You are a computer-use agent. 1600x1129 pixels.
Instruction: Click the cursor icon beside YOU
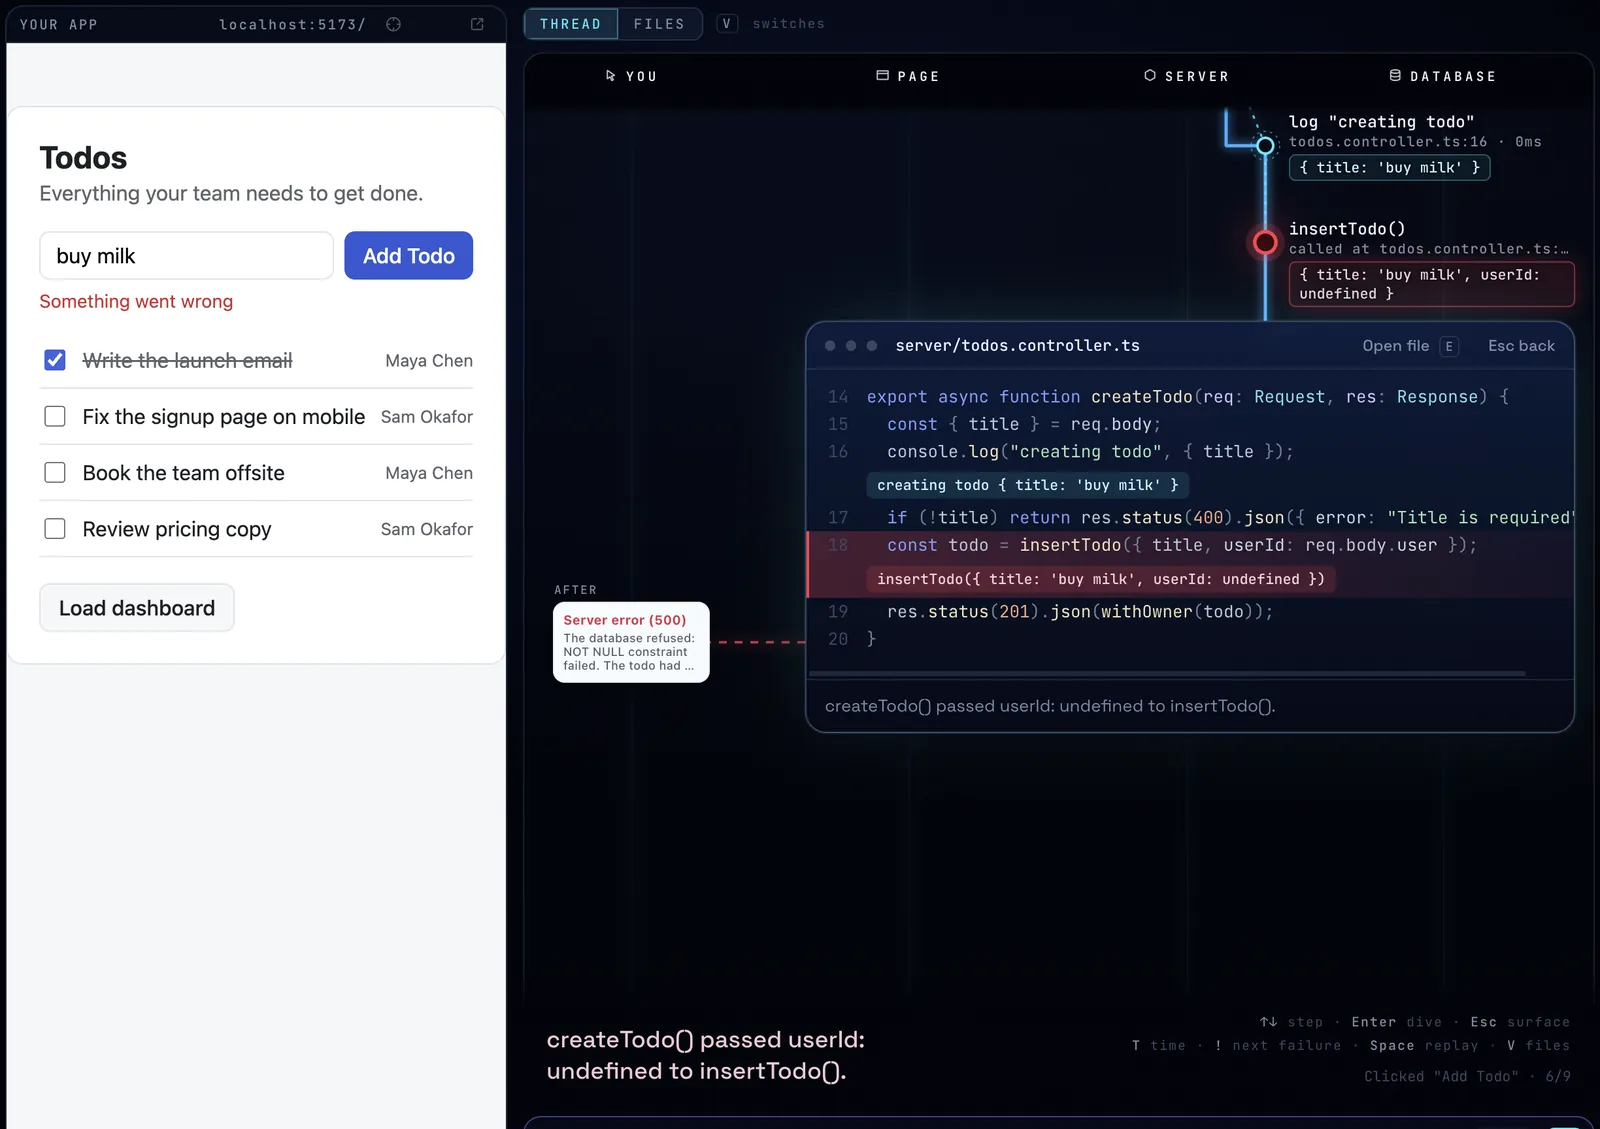coord(611,76)
